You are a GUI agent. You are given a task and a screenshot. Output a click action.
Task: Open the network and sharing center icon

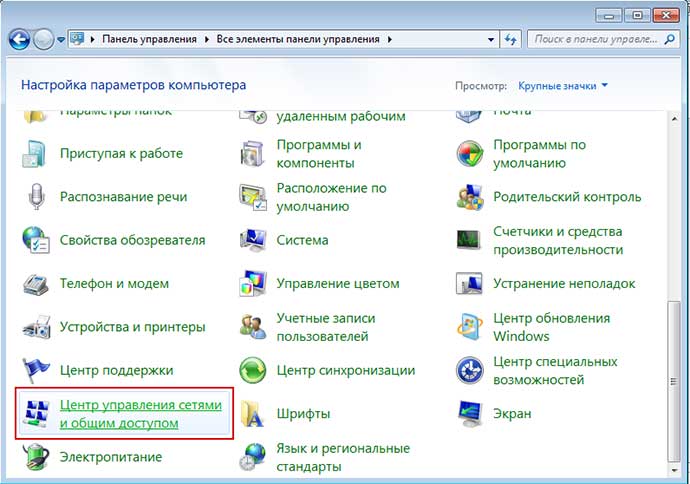[36, 414]
